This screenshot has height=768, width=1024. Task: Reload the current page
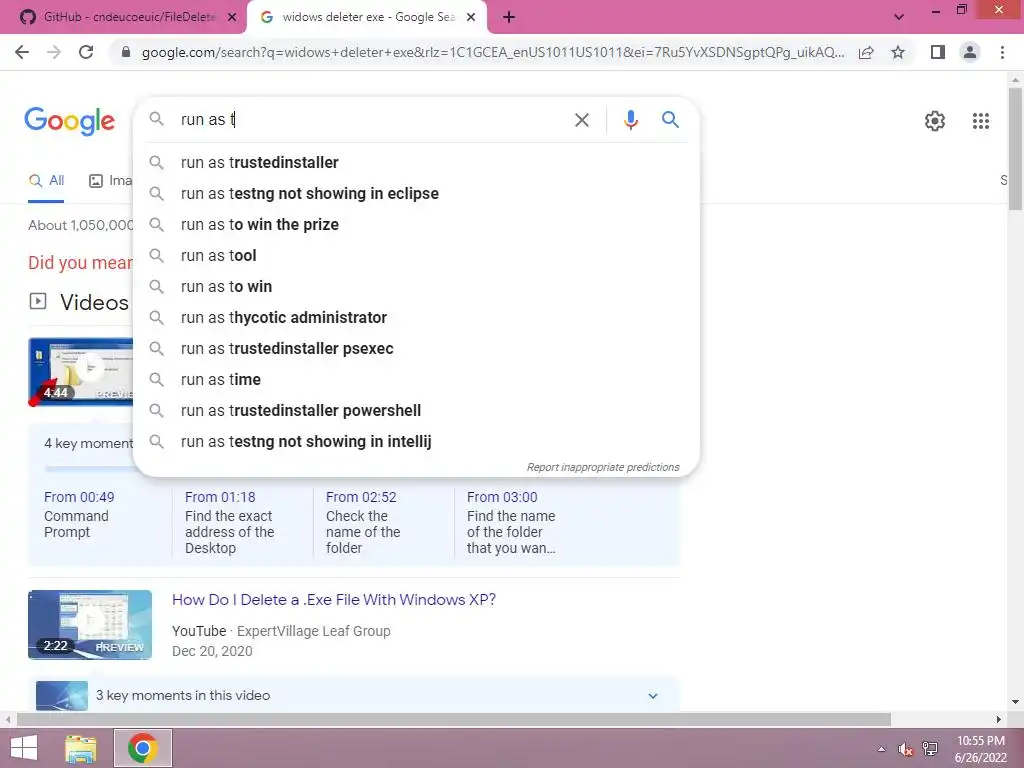[86, 52]
